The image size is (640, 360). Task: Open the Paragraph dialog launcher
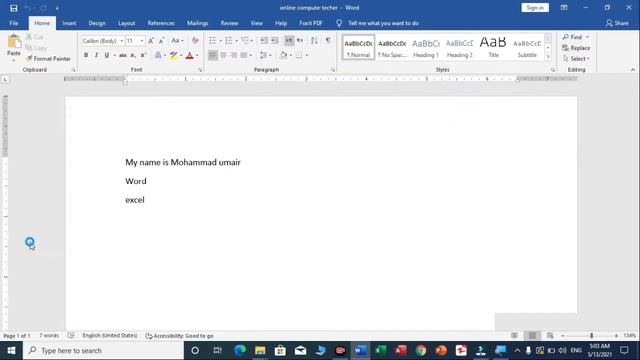[x=333, y=70]
